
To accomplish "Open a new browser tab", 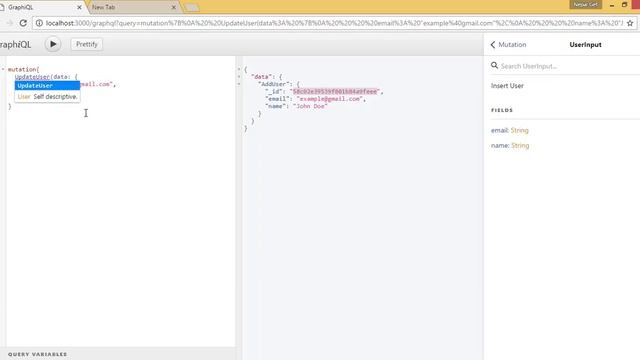I will pyautogui.click(x=192, y=7).
